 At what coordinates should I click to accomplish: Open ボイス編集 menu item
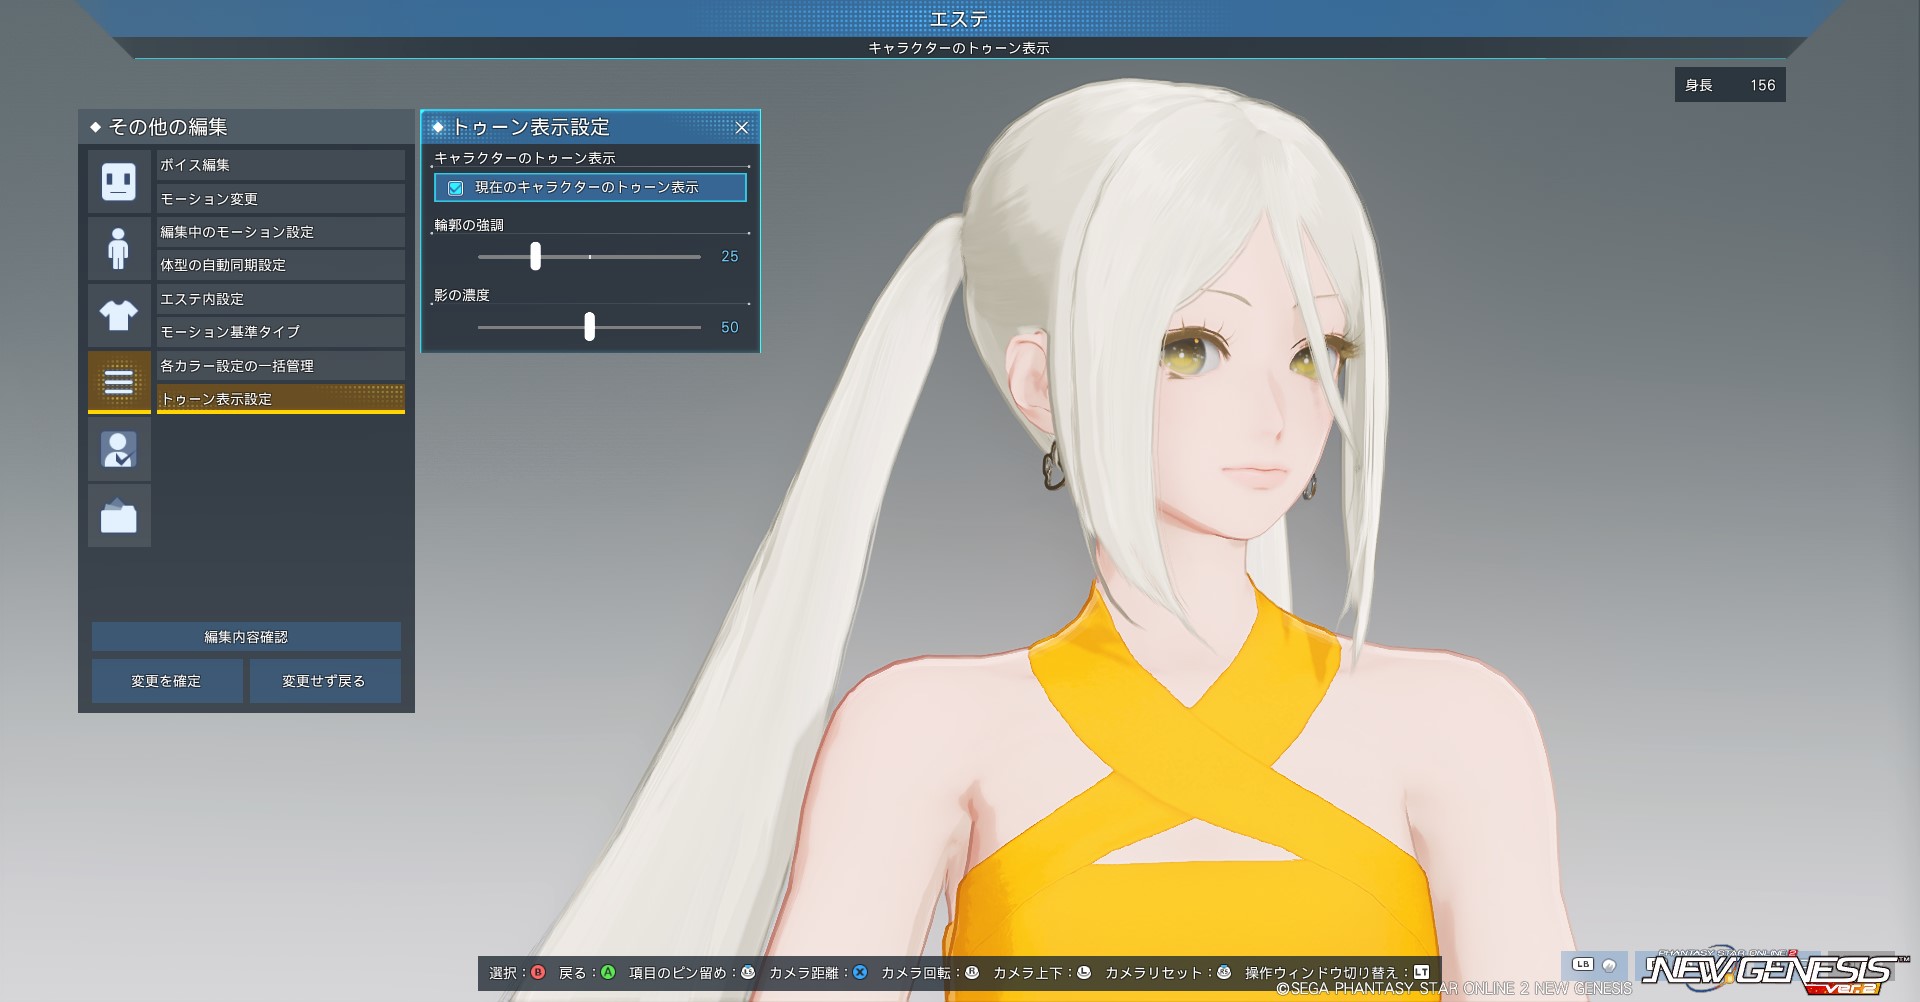click(x=280, y=165)
